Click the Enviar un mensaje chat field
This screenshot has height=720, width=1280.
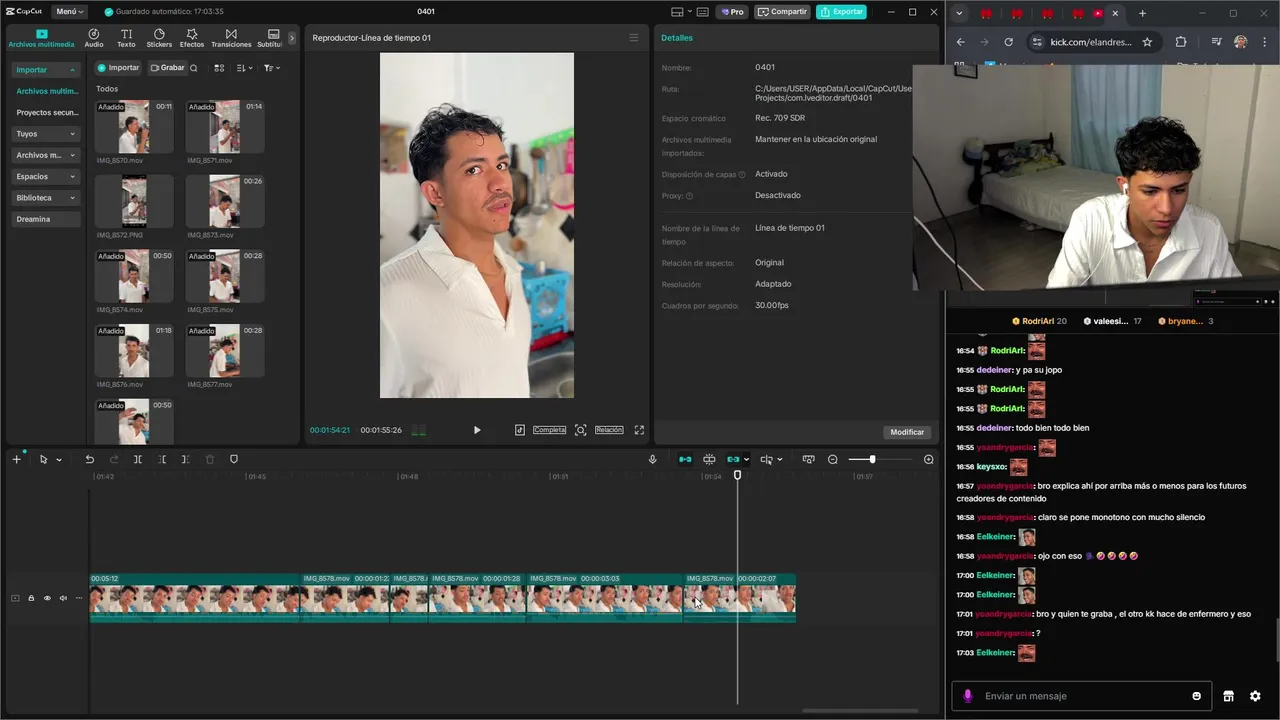point(1081,696)
